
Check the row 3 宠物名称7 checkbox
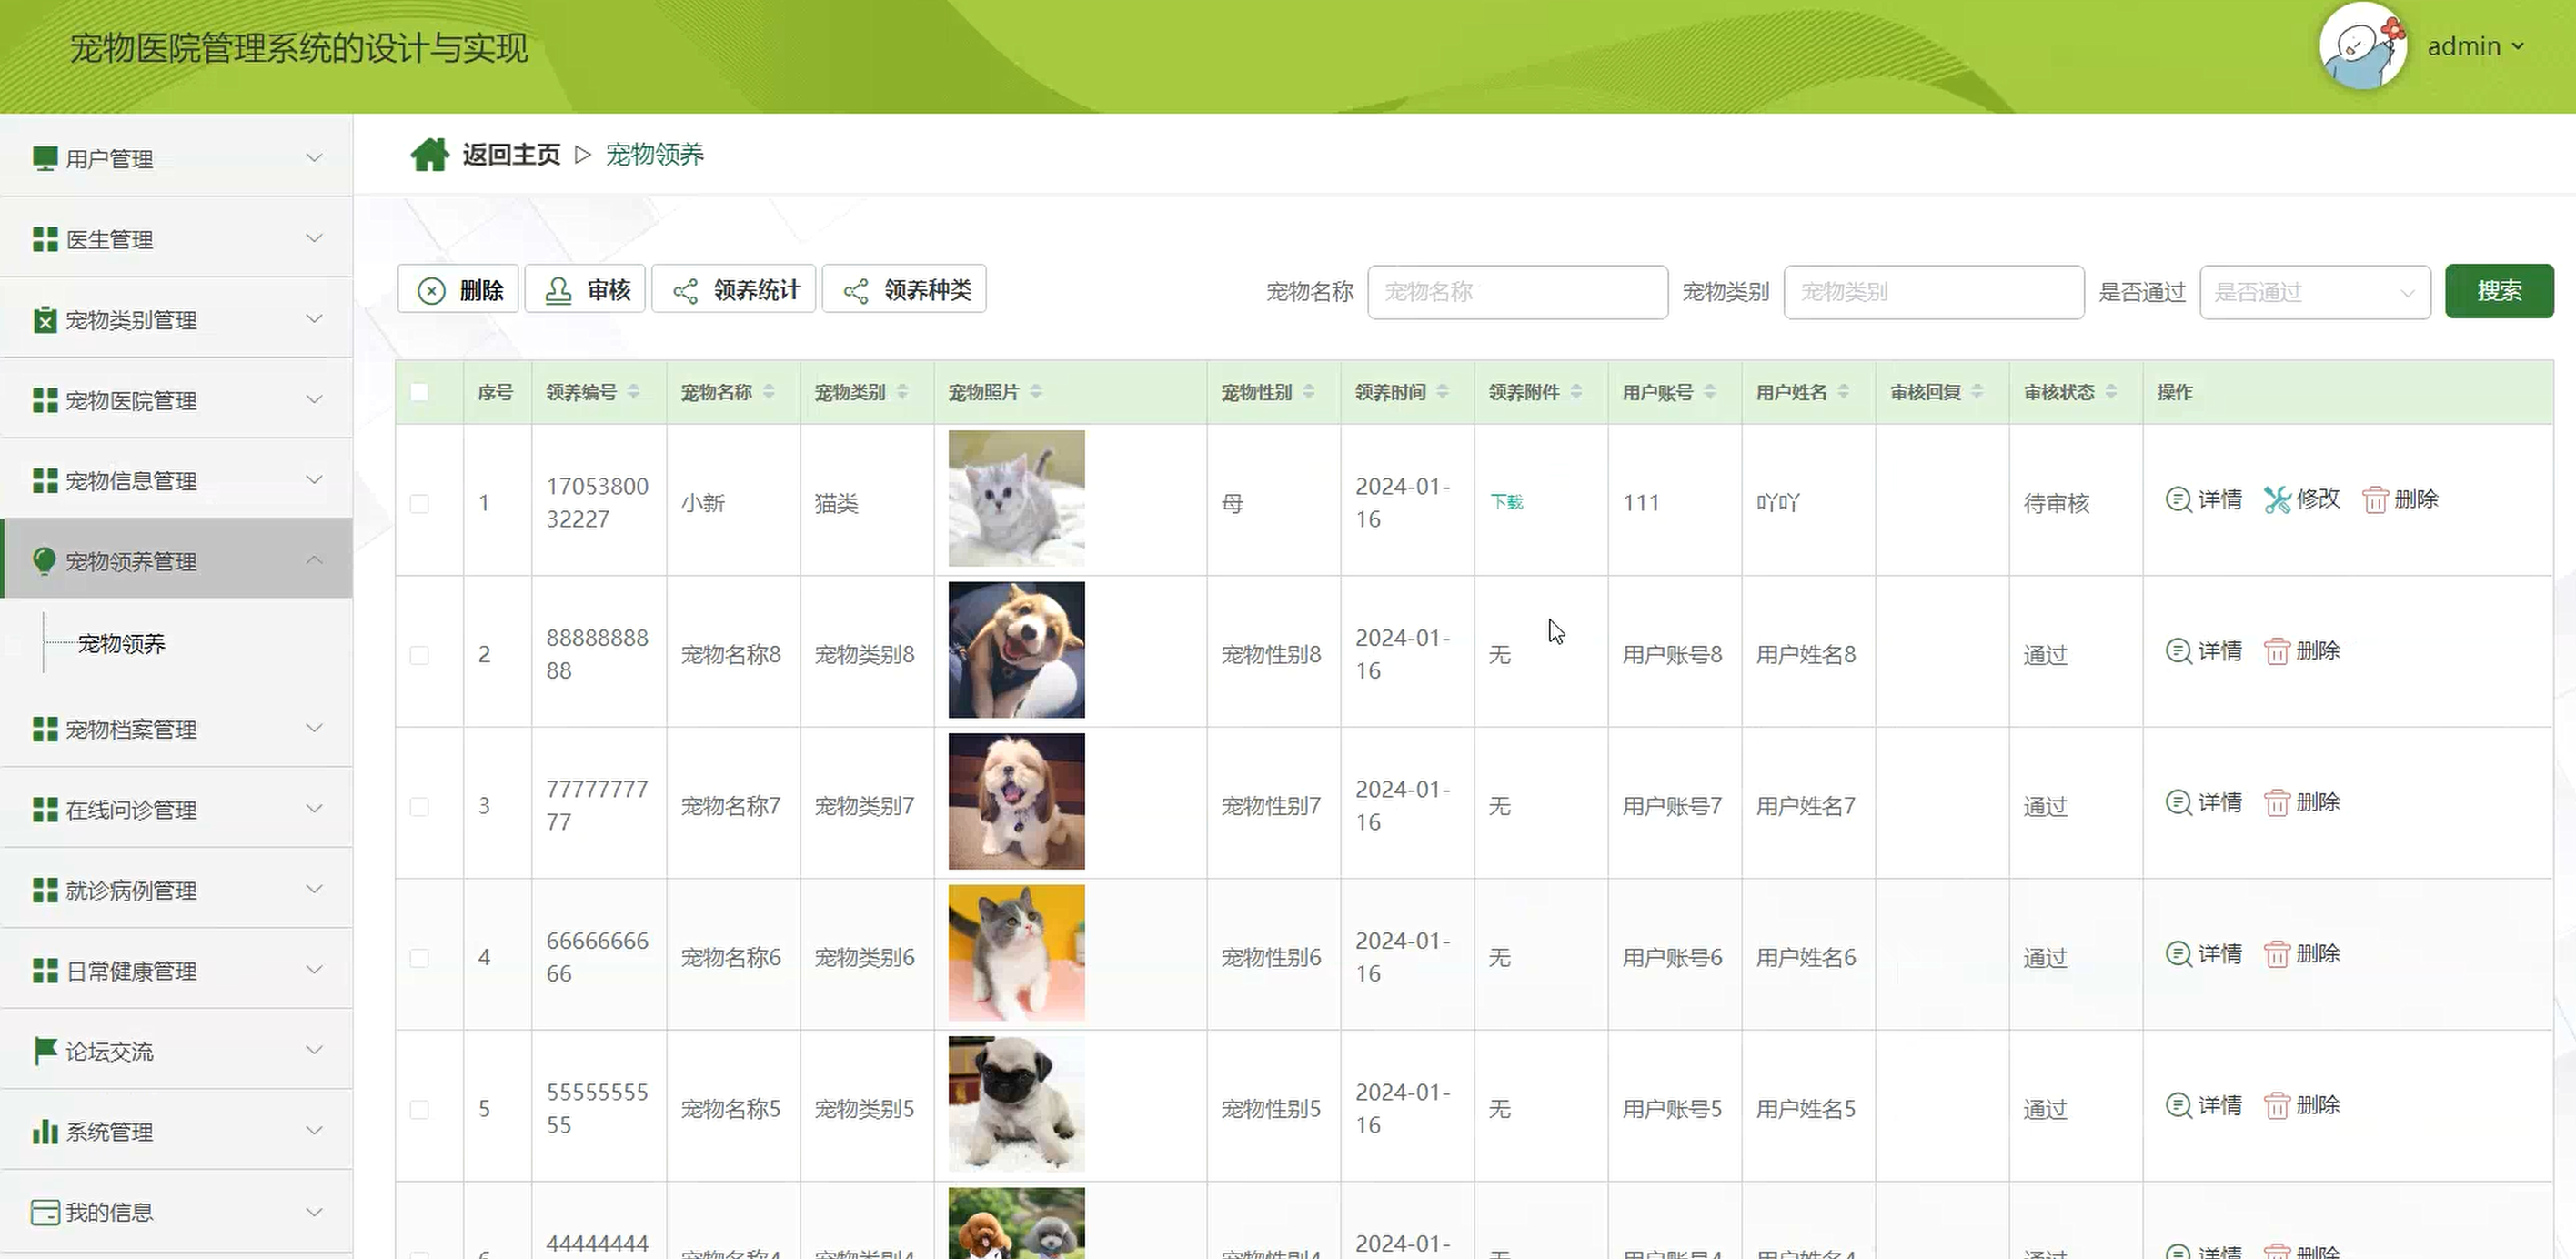tap(419, 806)
